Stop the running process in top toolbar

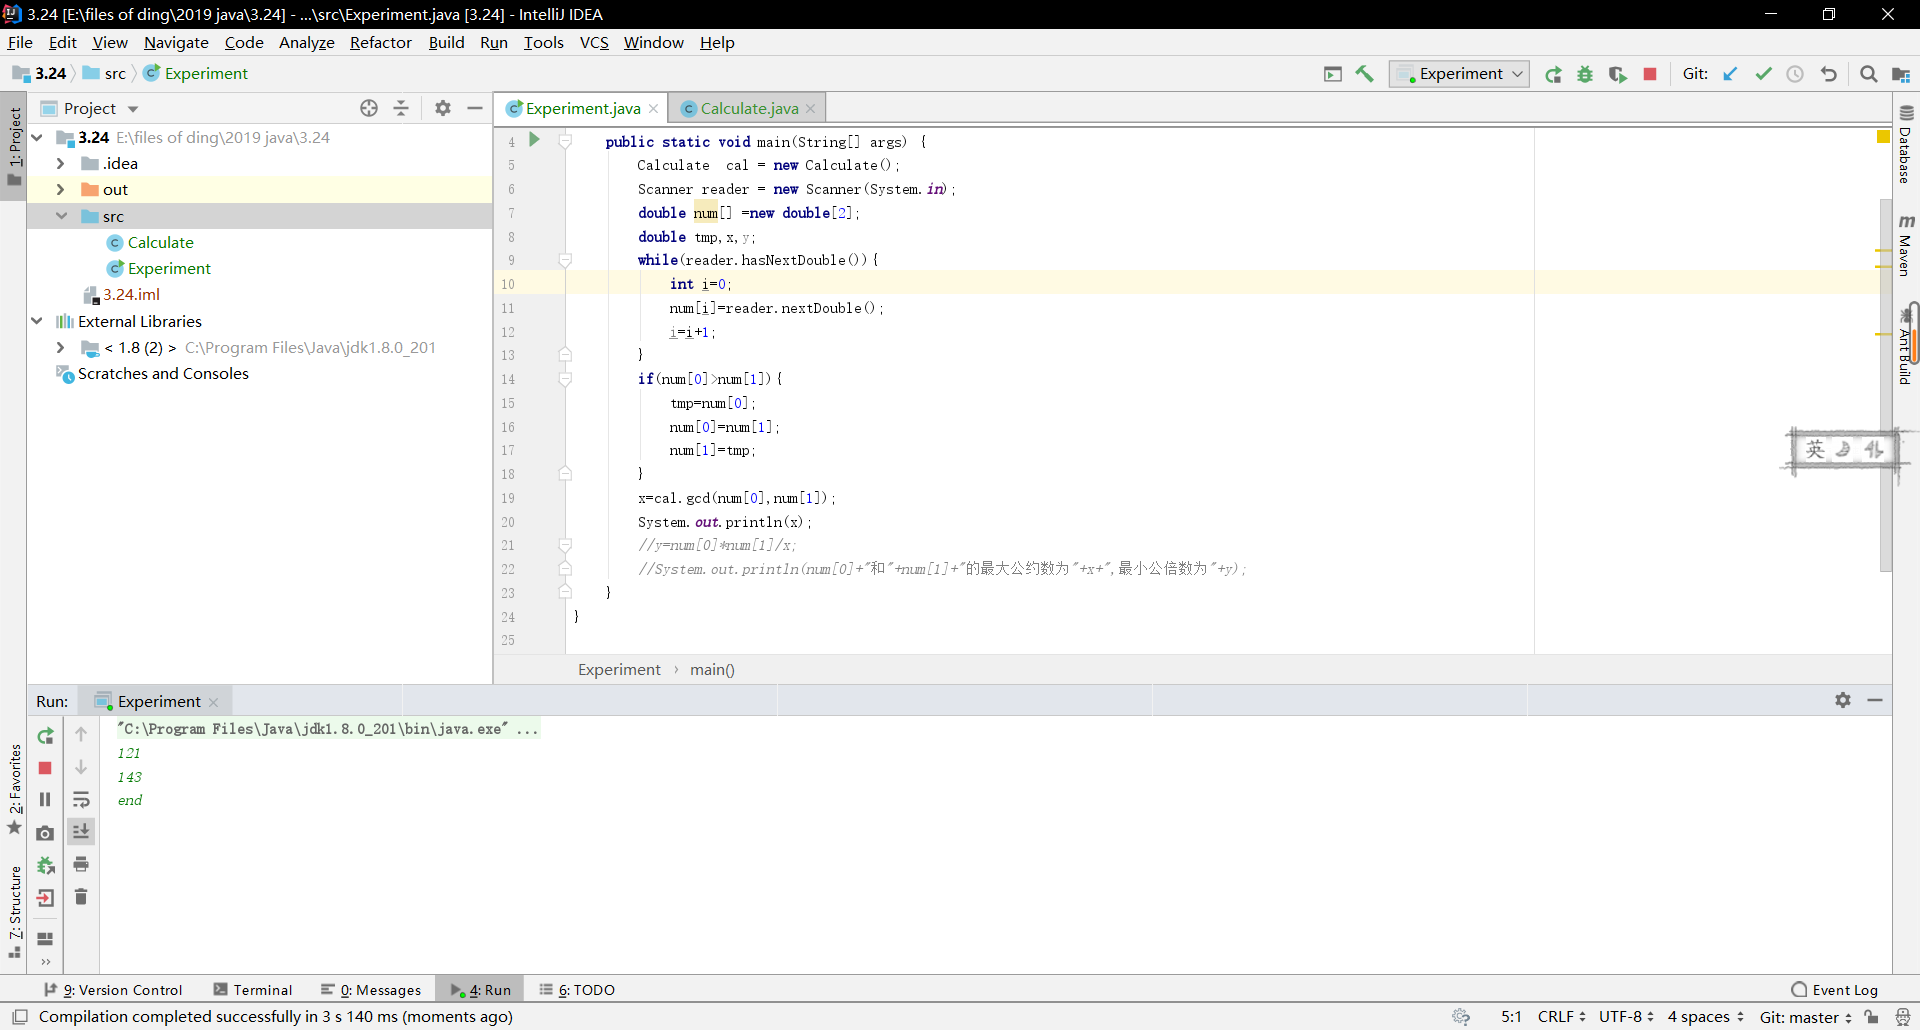coord(1650,74)
